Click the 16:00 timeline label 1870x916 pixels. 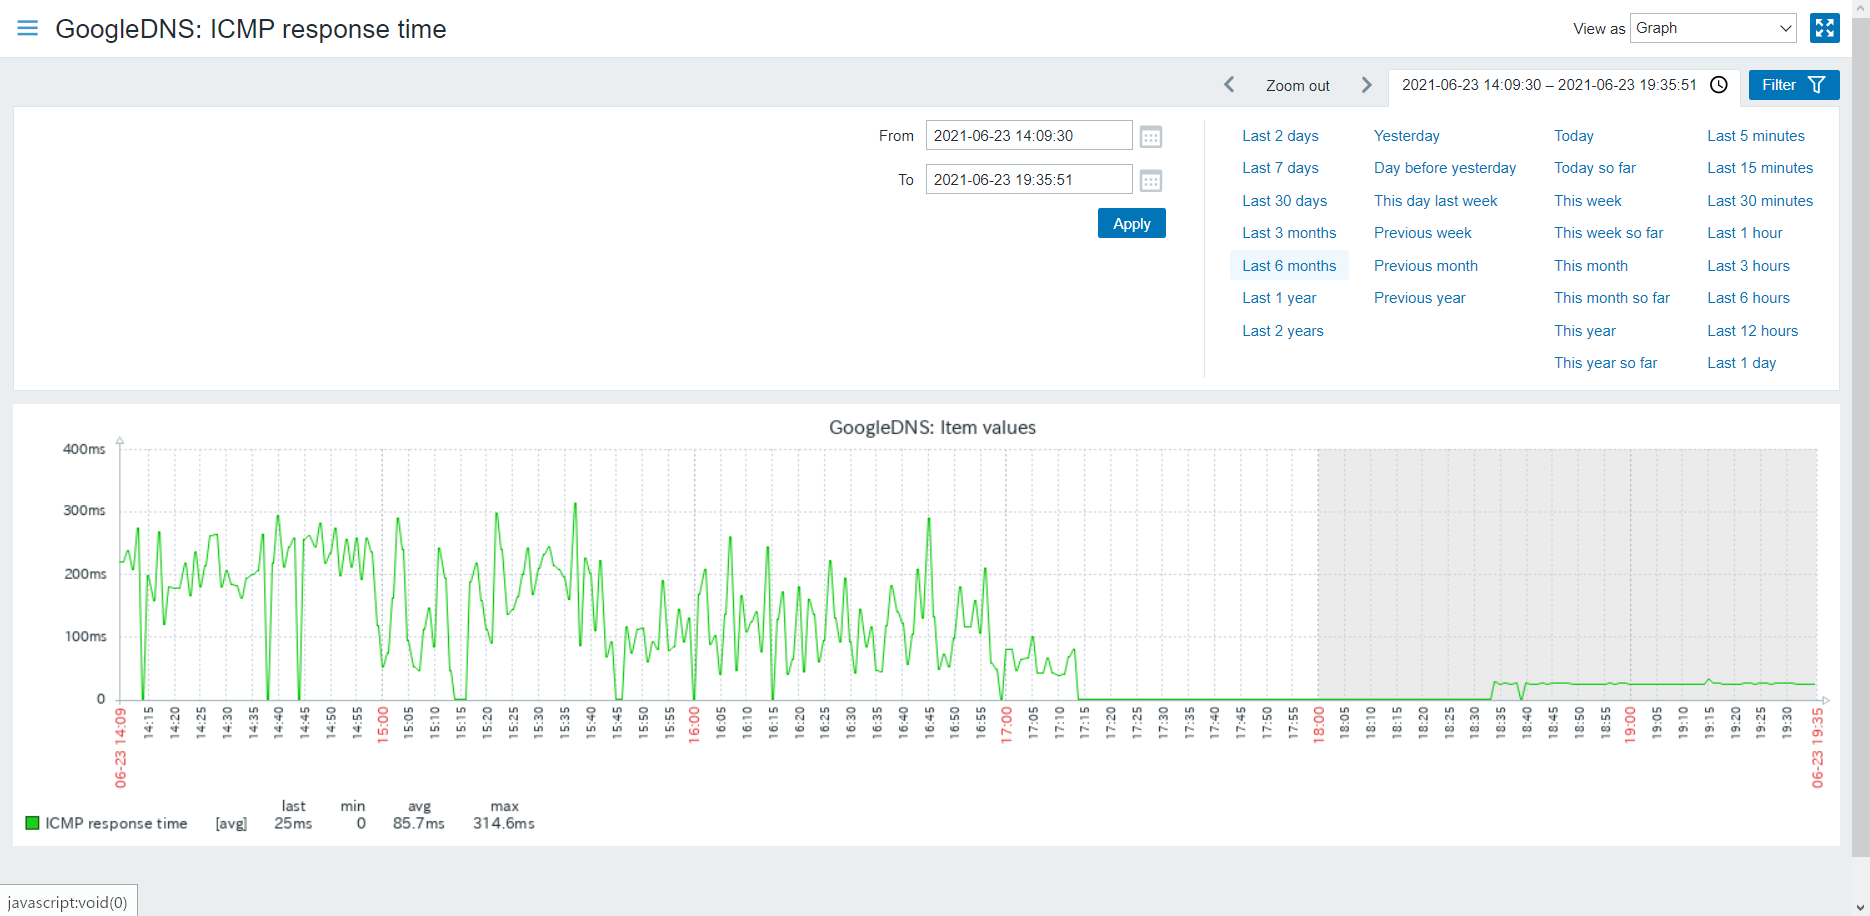tap(694, 724)
